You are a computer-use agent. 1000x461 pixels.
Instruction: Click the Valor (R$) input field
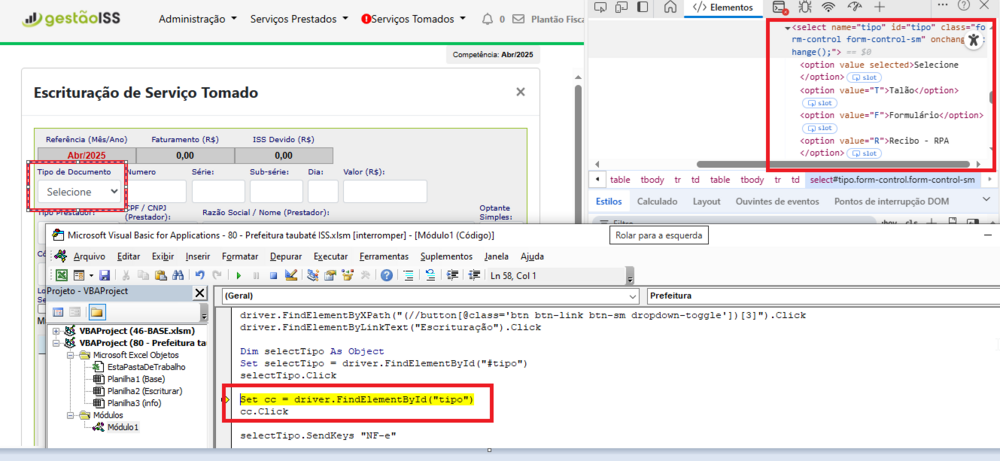click(x=385, y=191)
